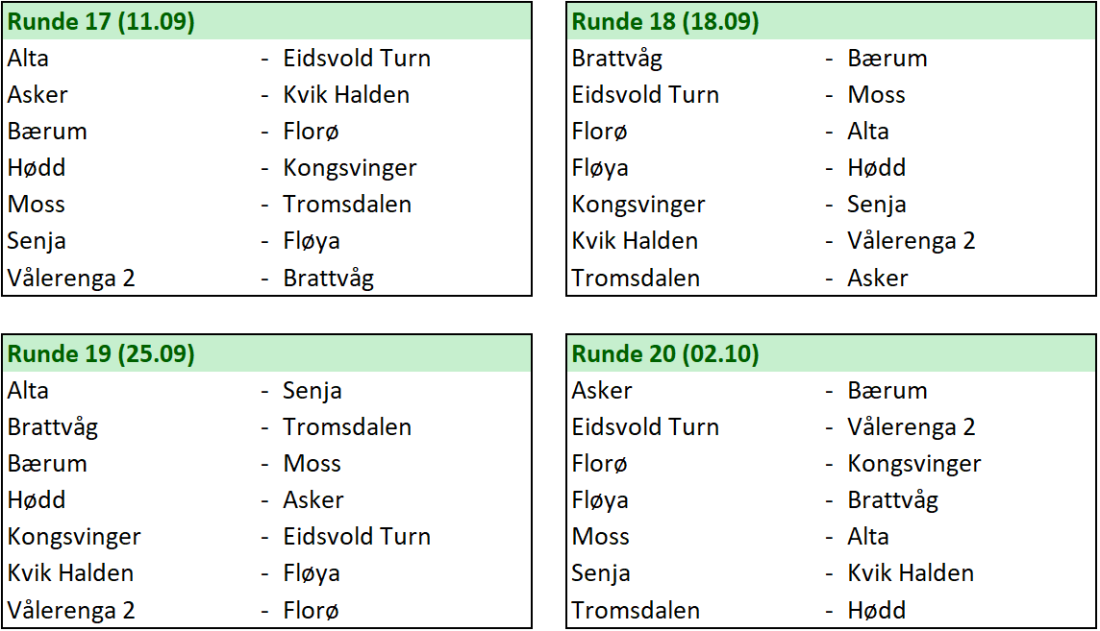The image size is (1100, 631).
Task: Select away team Kongsvinger in Runde 20
Action: point(914,463)
